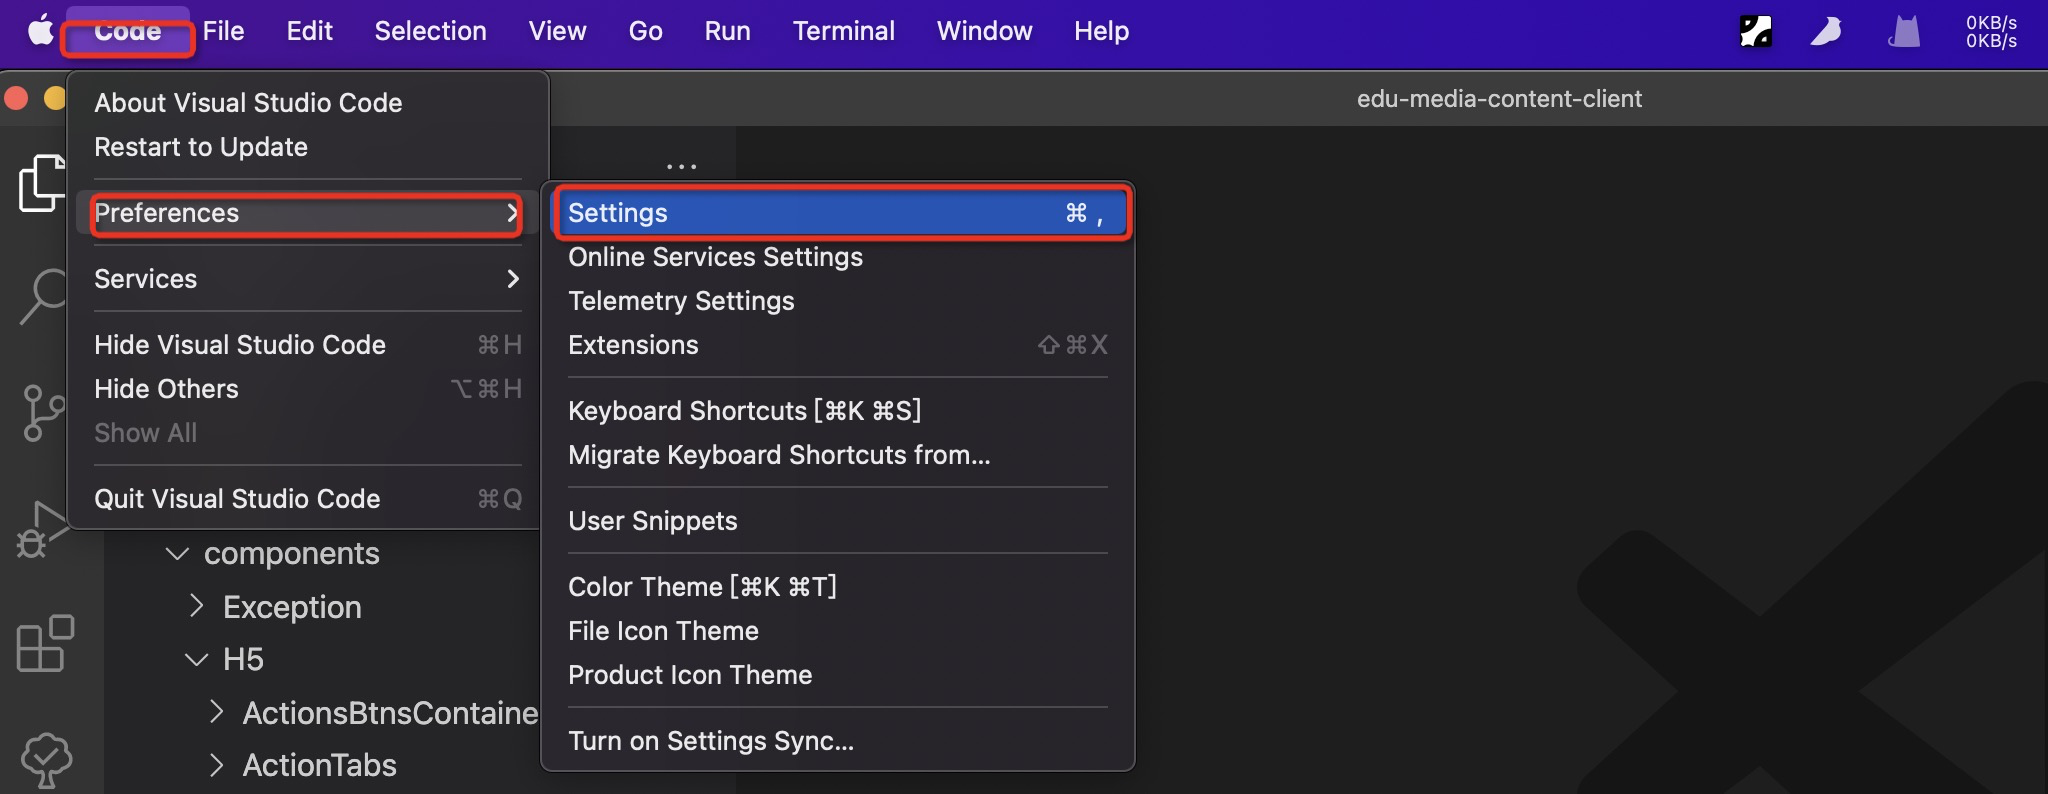Click the tree icon at activity bar bottom
The image size is (2048, 794).
[x=46, y=760]
